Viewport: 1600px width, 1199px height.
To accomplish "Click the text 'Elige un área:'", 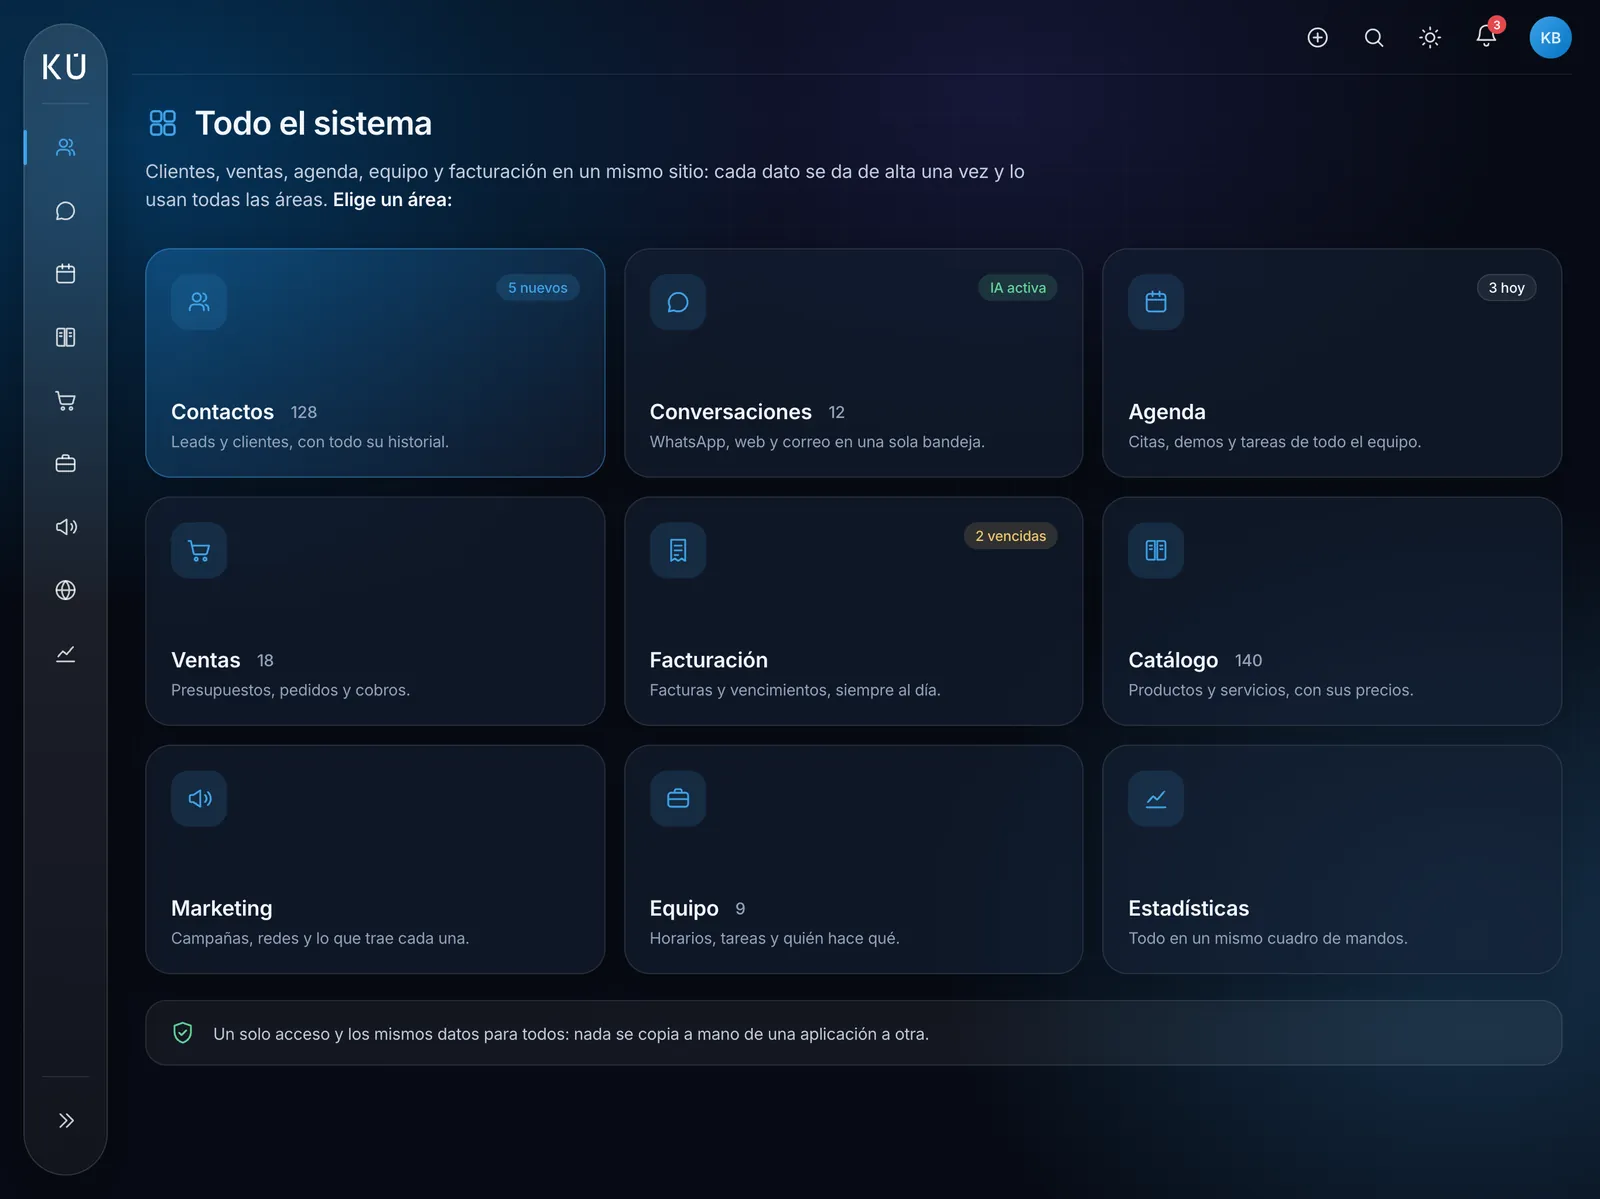I will pyautogui.click(x=392, y=200).
